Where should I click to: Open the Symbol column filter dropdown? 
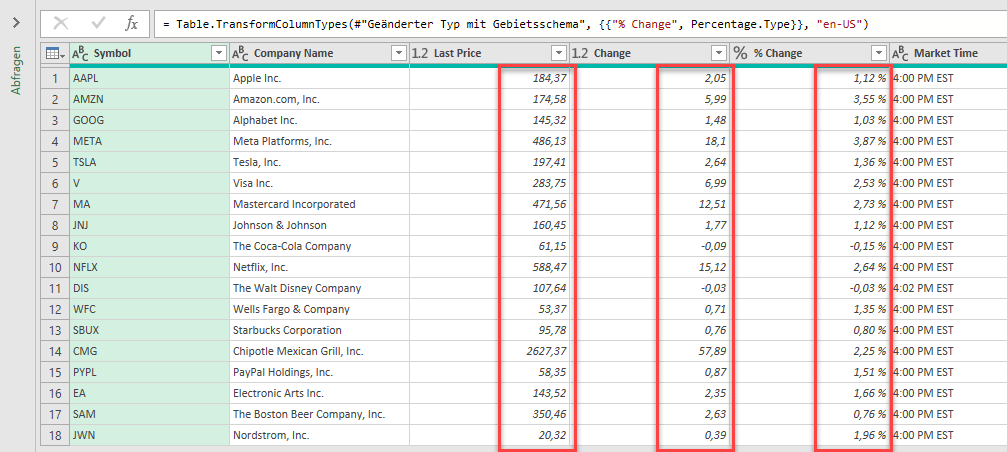(220, 53)
